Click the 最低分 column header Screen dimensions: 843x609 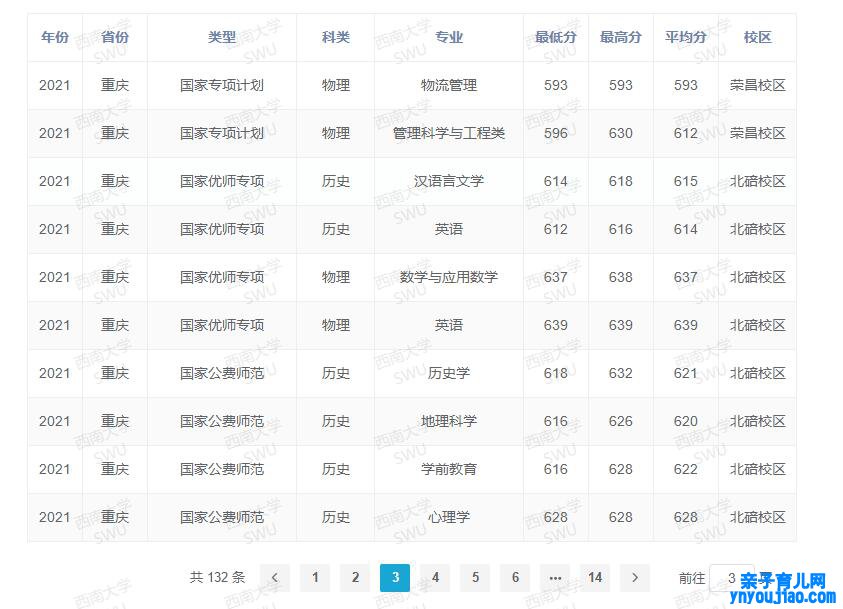pos(556,36)
